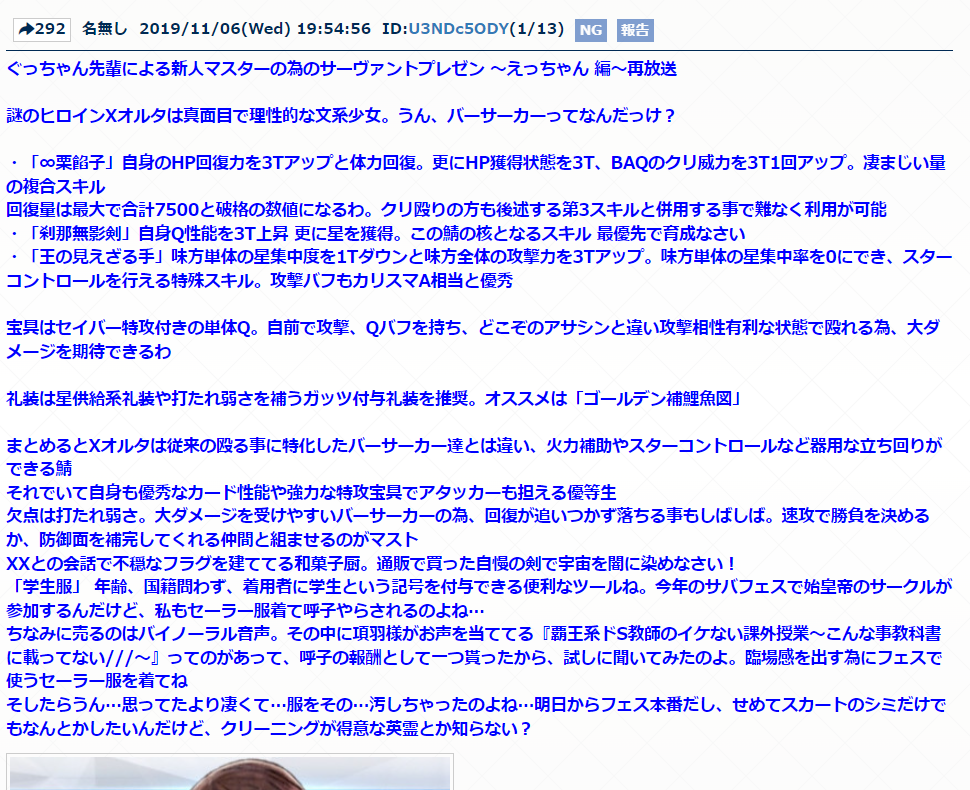Click the post timestamp 2019/11/06(Wed) 19:54:56

(x=254, y=29)
